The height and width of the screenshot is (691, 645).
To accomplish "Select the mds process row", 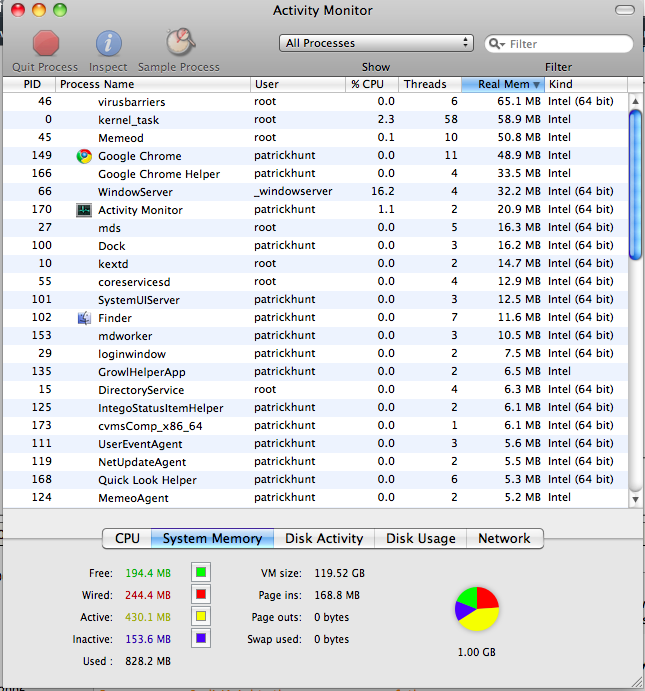I will (315, 228).
